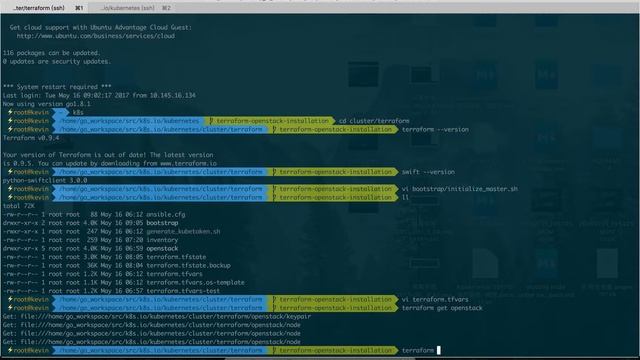Screen dimensions: 640x360
Task: Click the terminal cursor after 'terraform'
Action: click(x=439, y=350)
